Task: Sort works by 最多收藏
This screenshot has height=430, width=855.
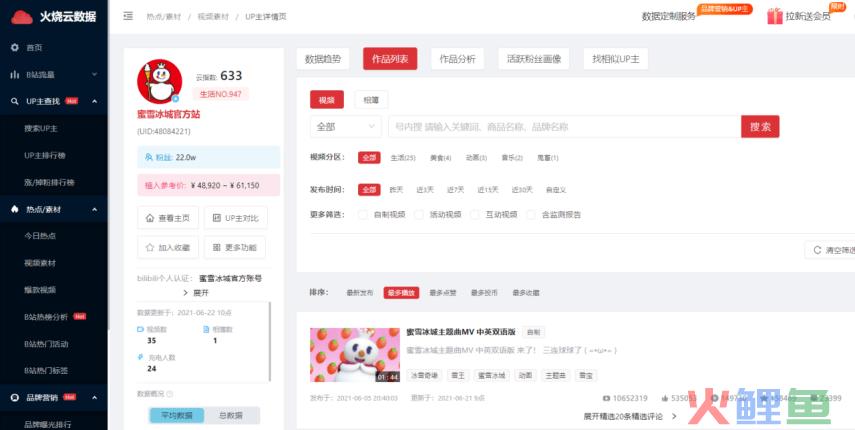Action: pyautogui.click(x=526, y=293)
